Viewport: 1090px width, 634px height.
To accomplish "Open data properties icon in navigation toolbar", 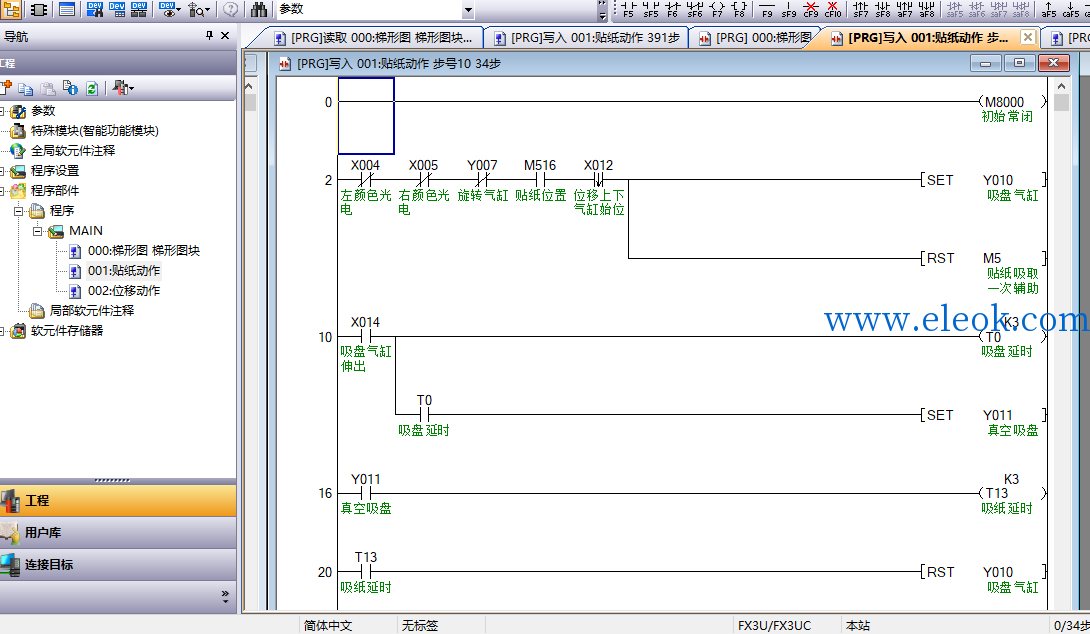I will [70, 88].
